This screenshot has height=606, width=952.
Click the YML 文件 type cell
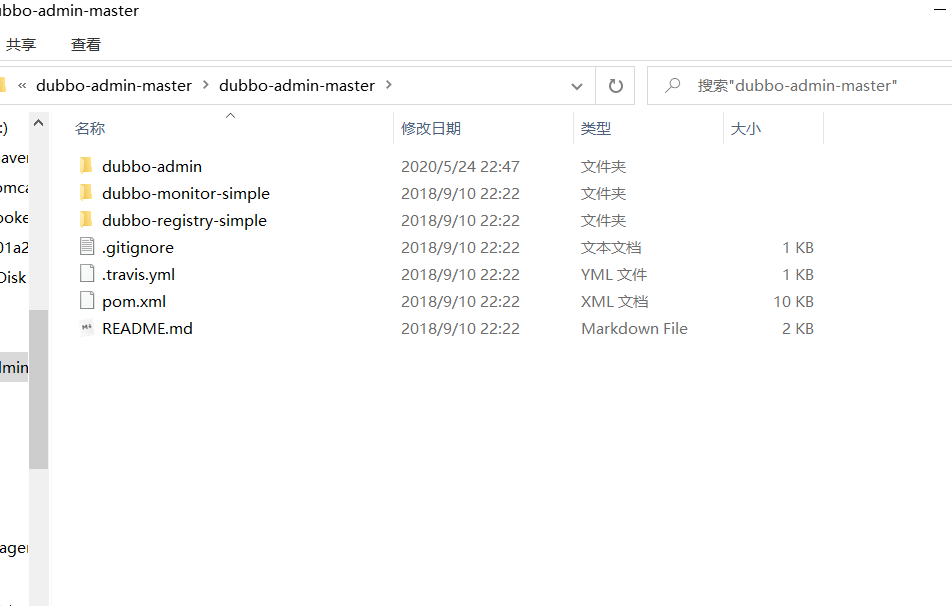pos(614,274)
